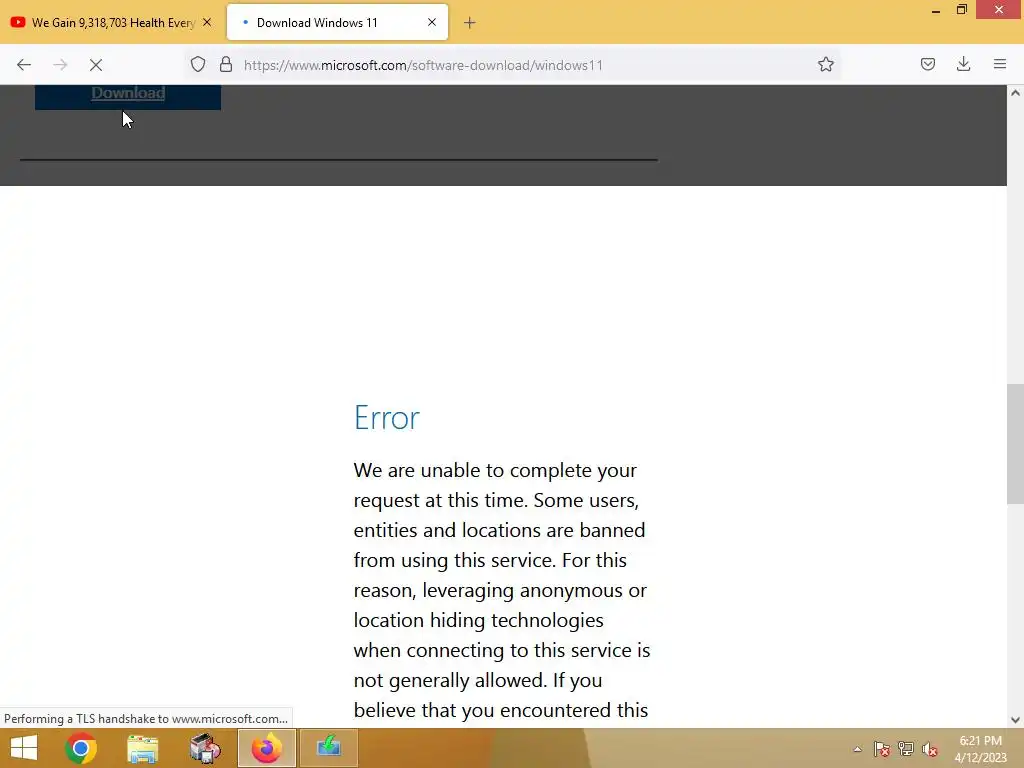Close the YouTube tab
The width and height of the screenshot is (1024, 768).
[x=207, y=22]
